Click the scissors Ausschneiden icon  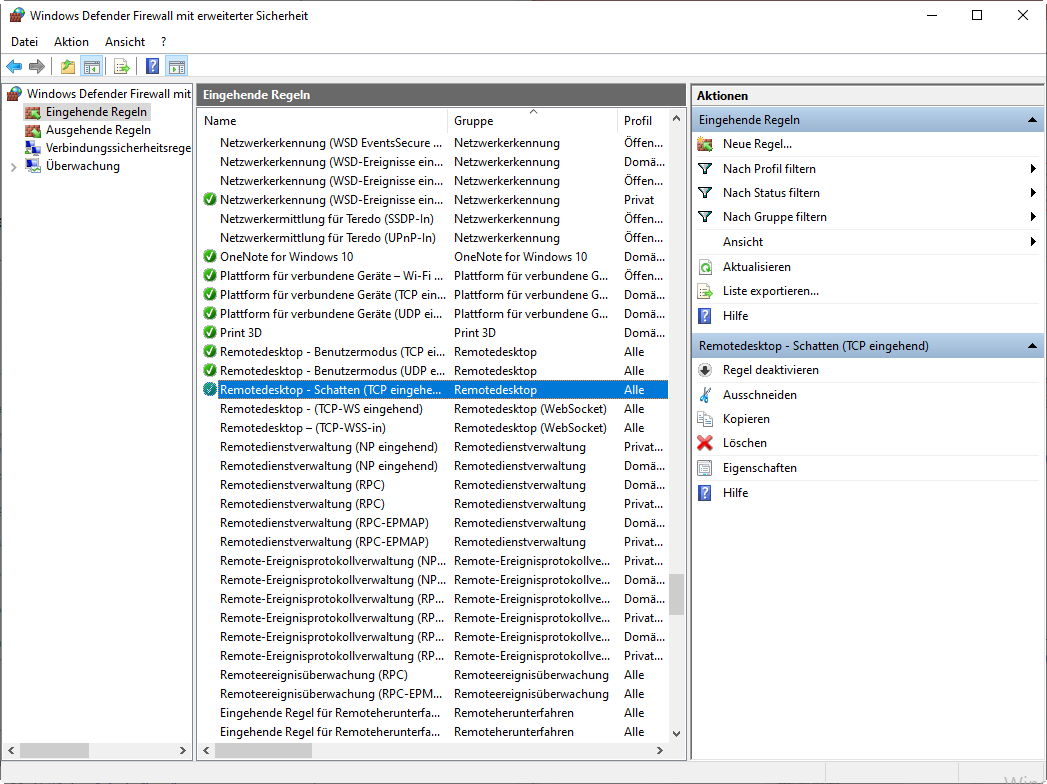click(x=705, y=395)
